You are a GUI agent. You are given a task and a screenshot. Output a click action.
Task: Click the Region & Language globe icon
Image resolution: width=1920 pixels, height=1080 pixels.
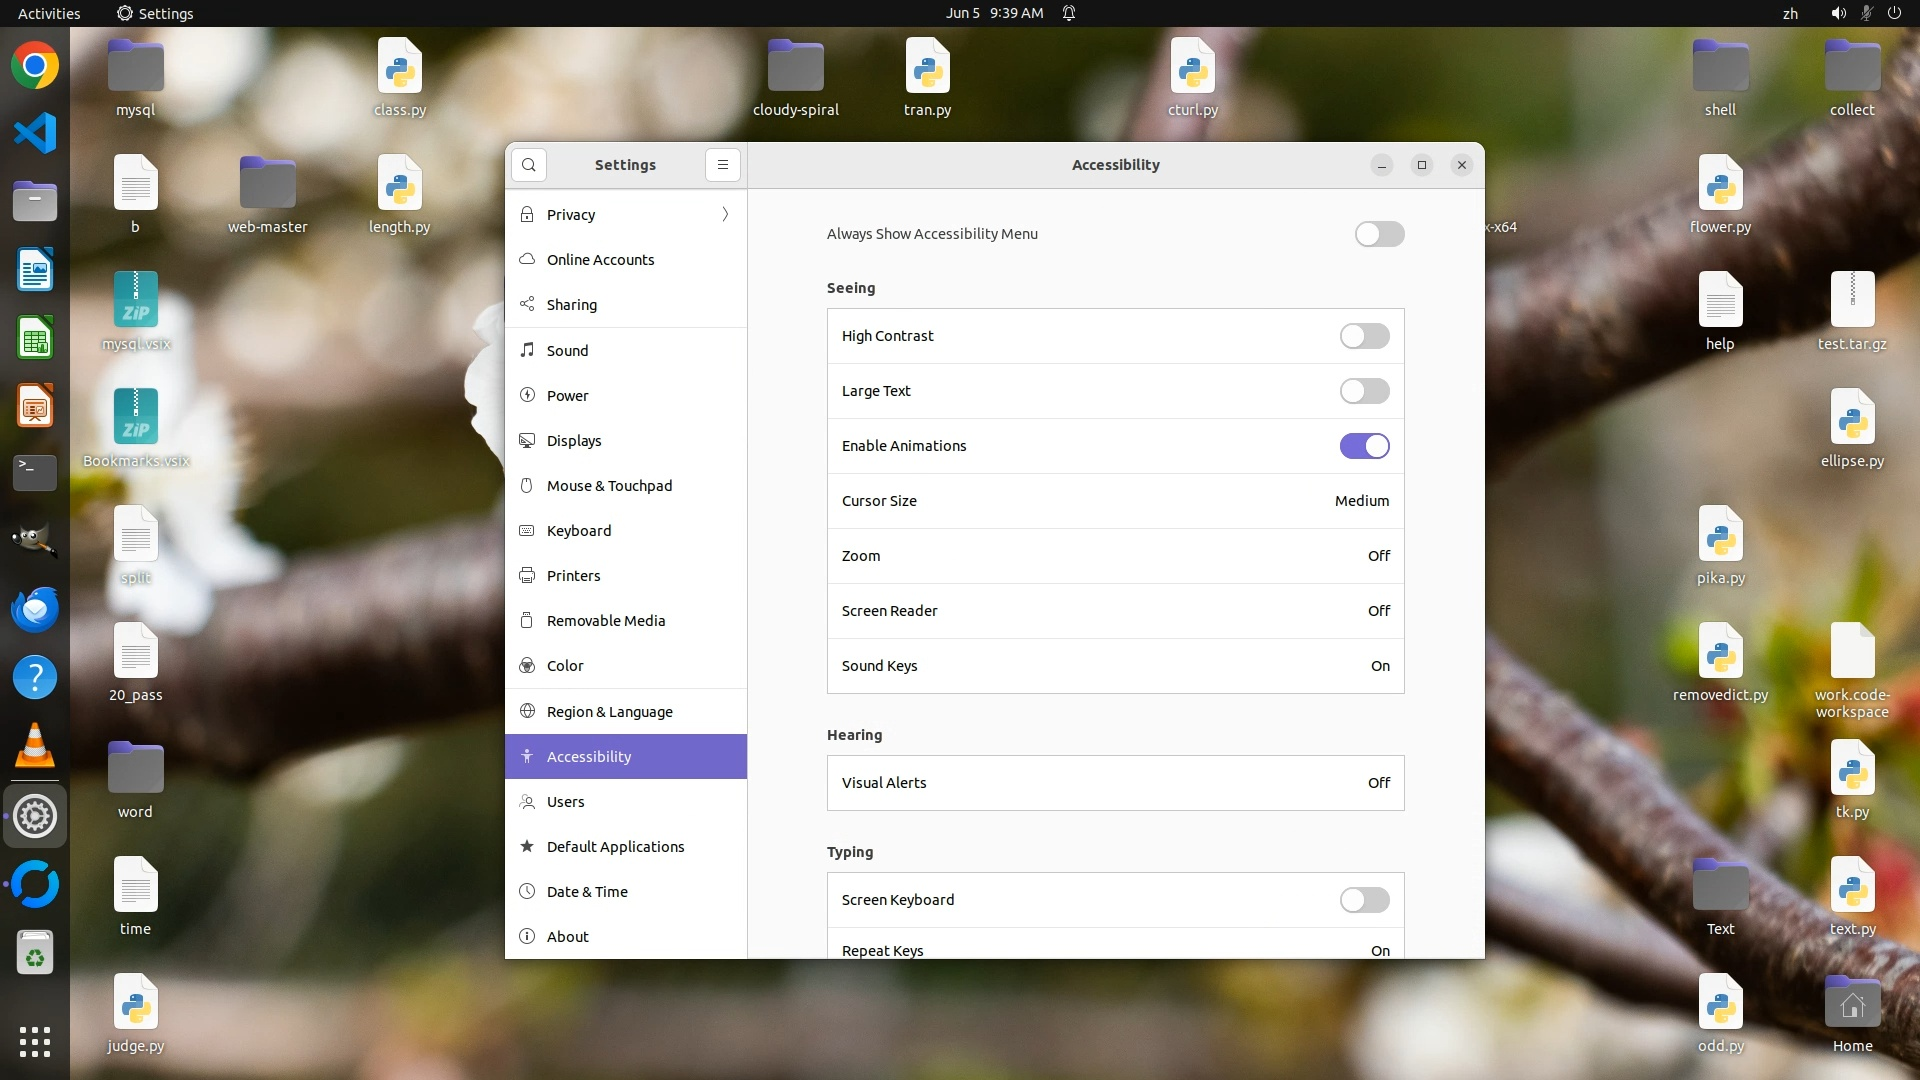(527, 712)
